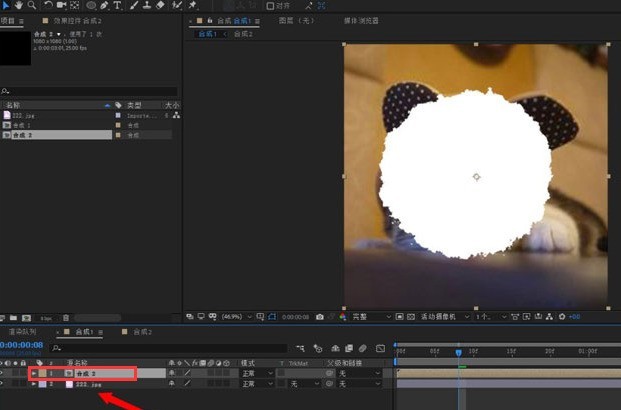This screenshot has height=410, width=621.
Task: Toggle visibility of layer 合成 2
Action: [4, 373]
